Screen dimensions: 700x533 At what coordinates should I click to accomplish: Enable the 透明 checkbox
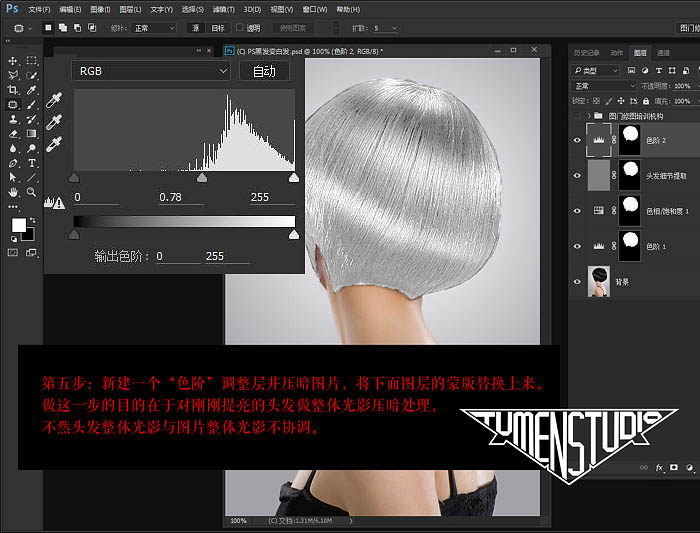(240, 28)
